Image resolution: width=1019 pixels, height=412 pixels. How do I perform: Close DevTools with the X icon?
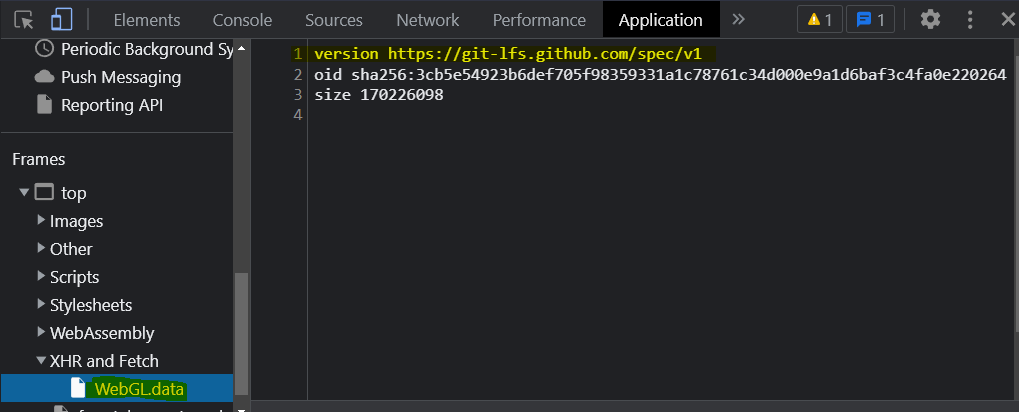pyautogui.click(x=1008, y=19)
